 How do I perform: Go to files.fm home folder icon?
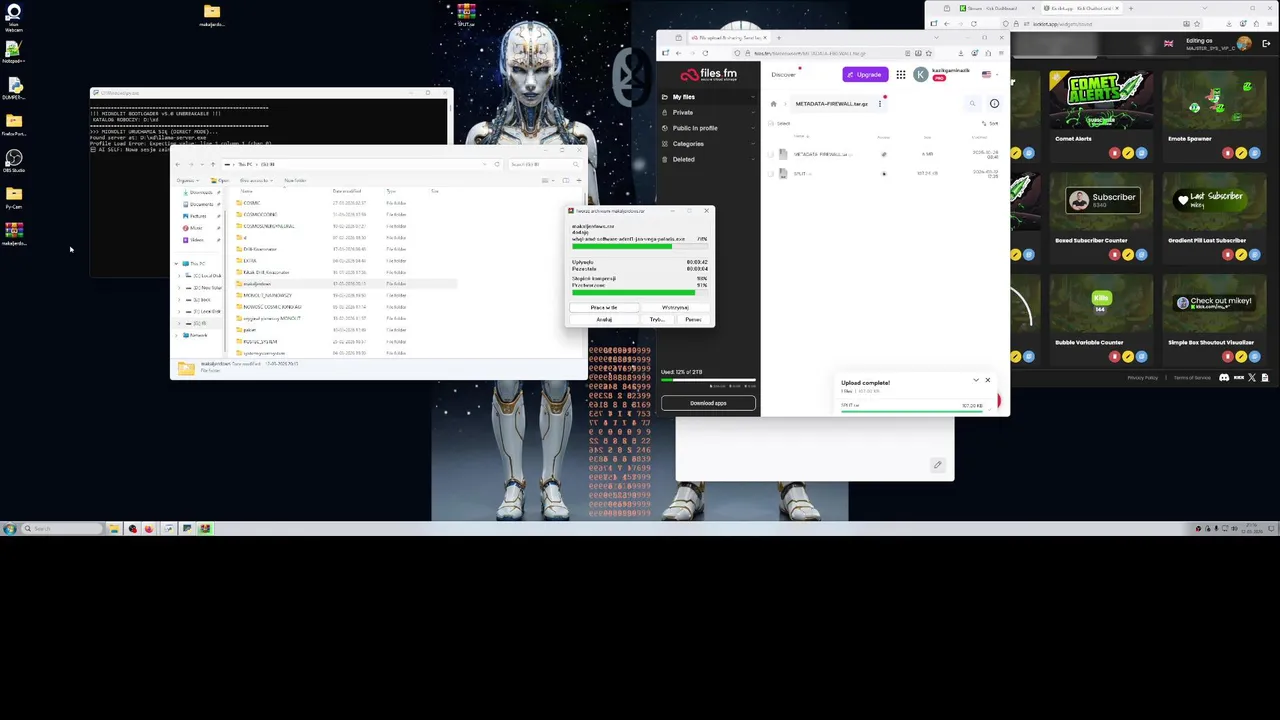[773, 104]
